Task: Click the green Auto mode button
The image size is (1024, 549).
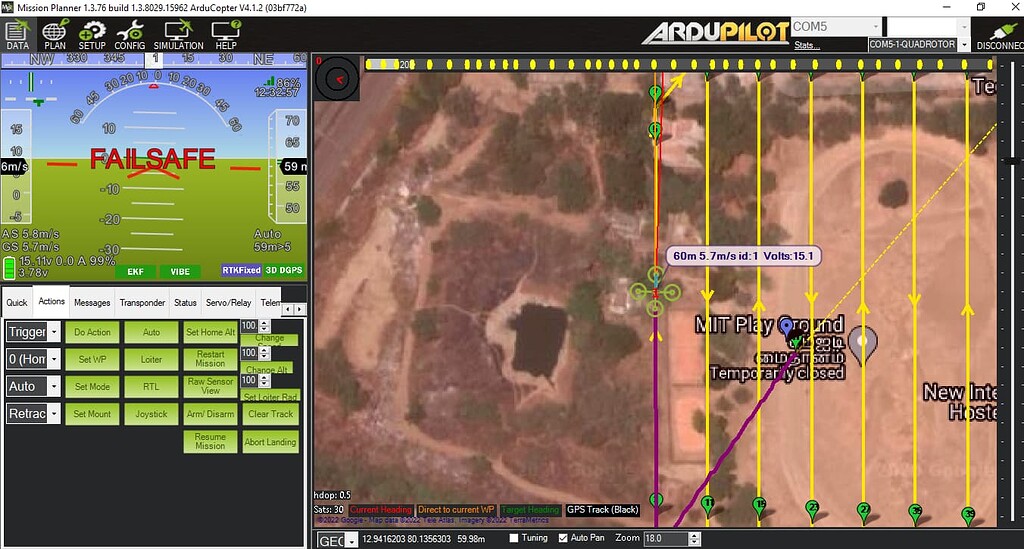Action: (151, 332)
